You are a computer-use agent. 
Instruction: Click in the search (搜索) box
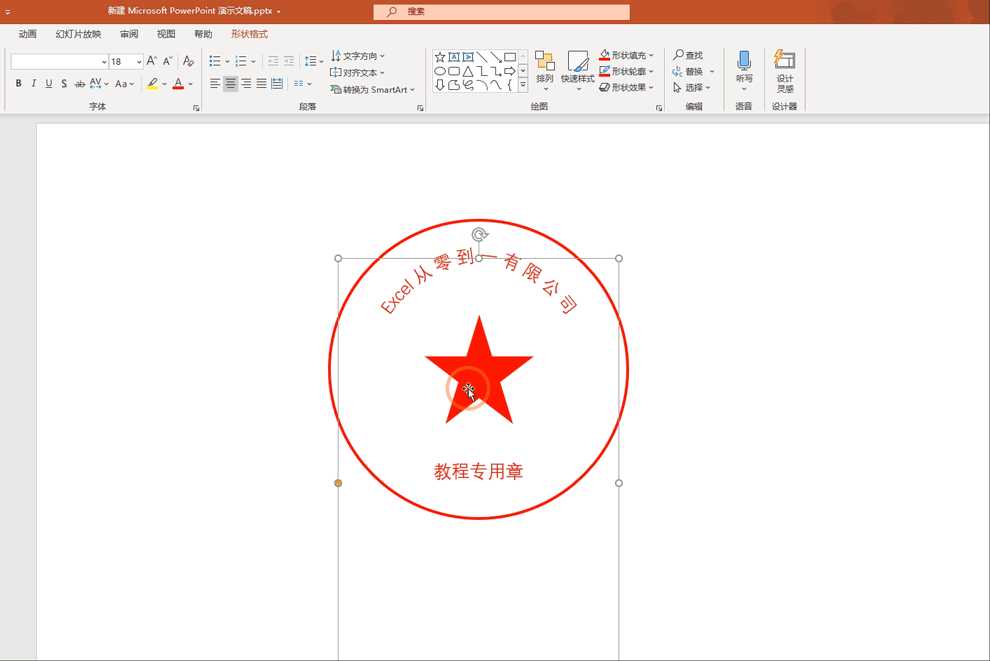(x=502, y=12)
